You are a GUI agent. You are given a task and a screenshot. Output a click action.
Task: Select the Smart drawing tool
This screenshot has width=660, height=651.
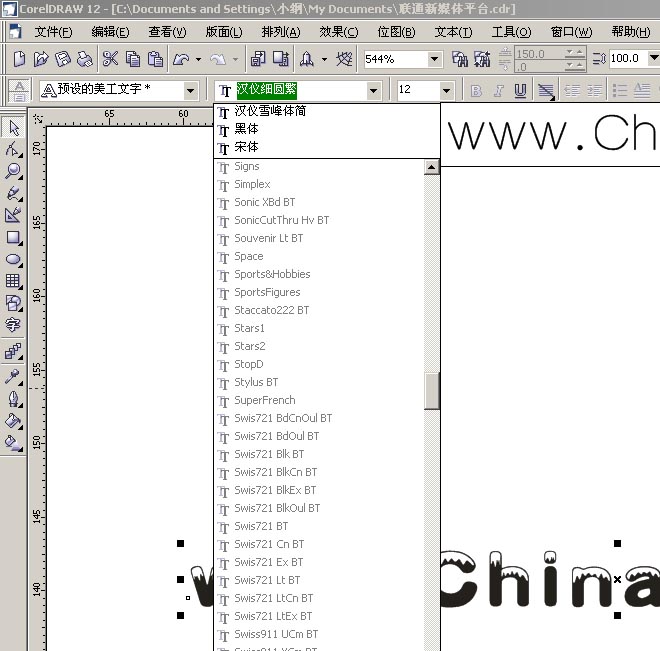pyautogui.click(x=13, y=215)
